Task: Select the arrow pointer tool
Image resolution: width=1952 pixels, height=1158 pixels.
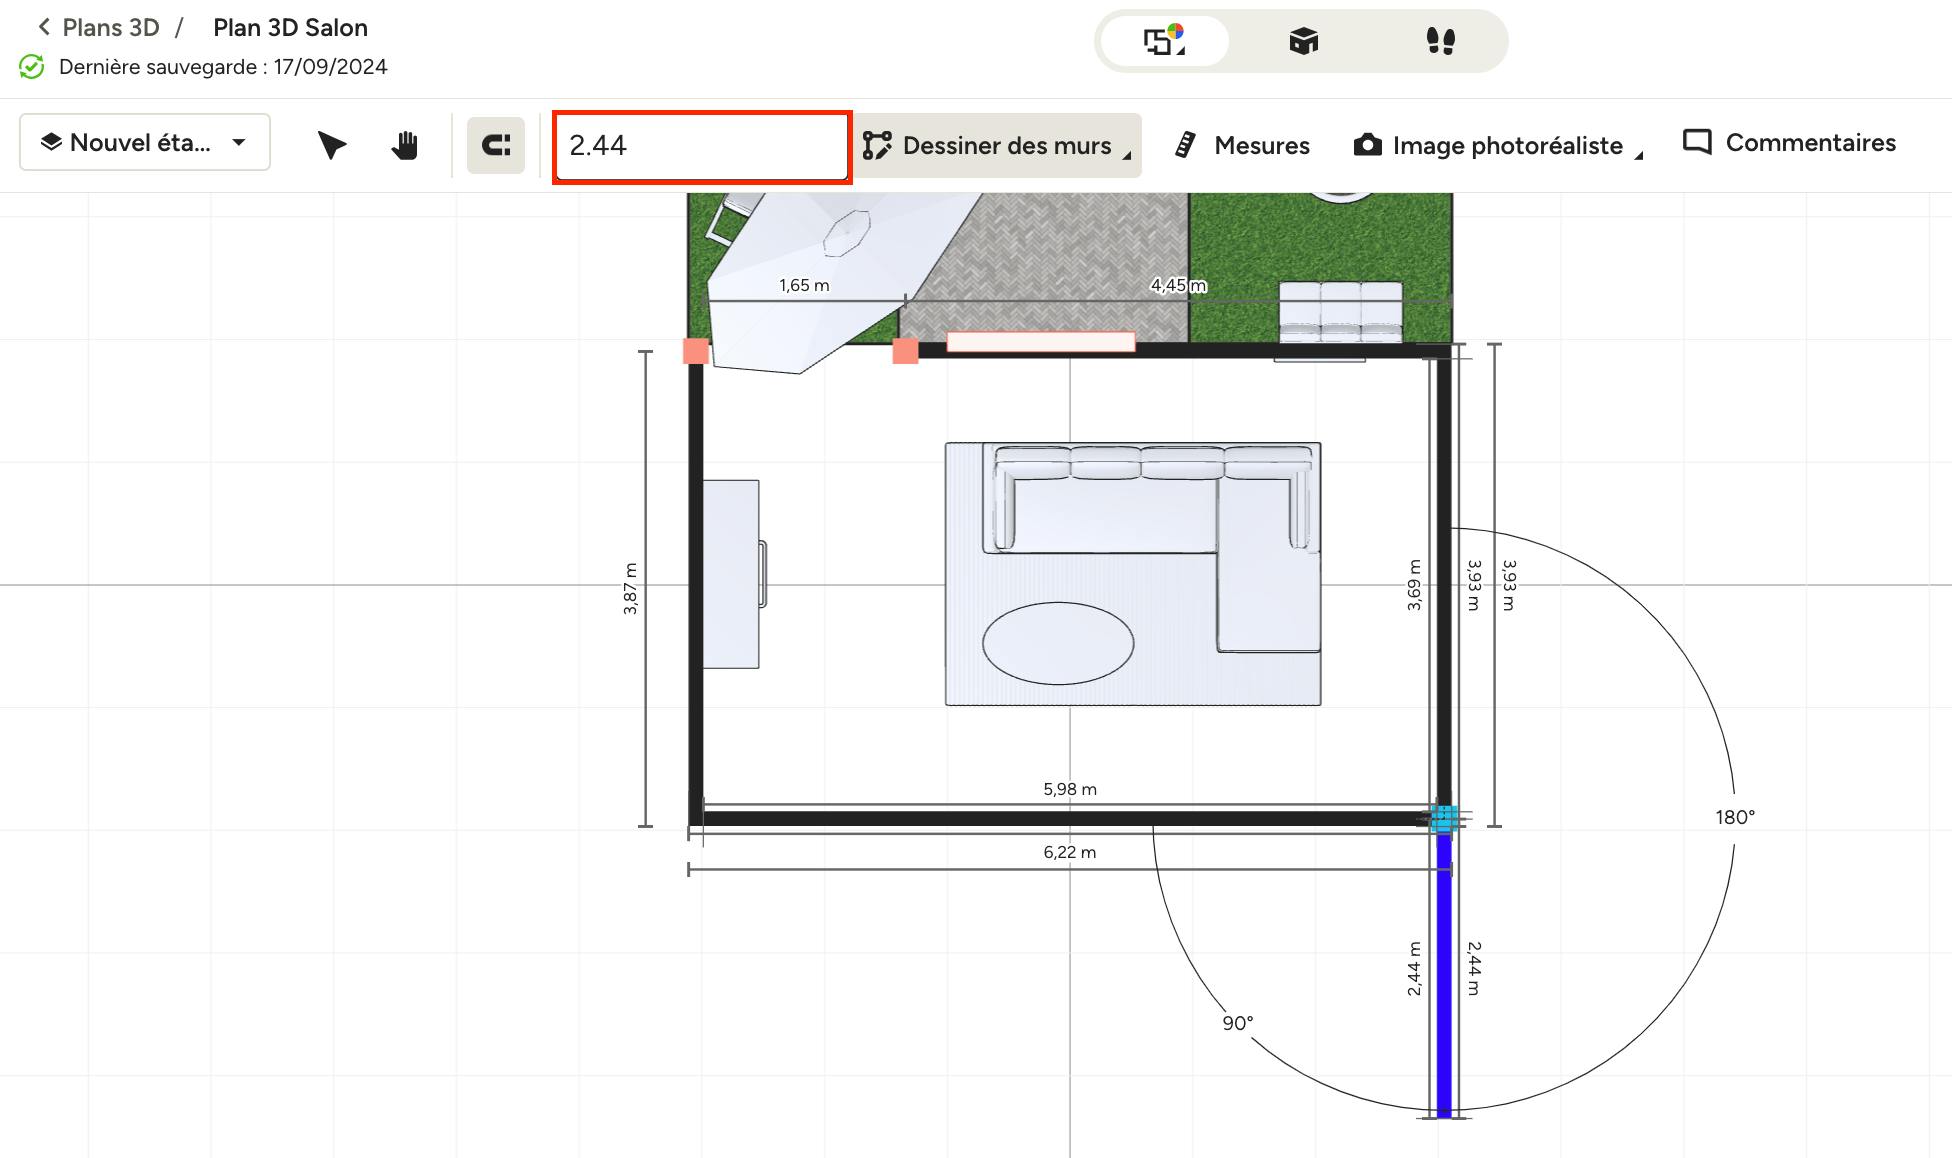Action: pos(331,145)
